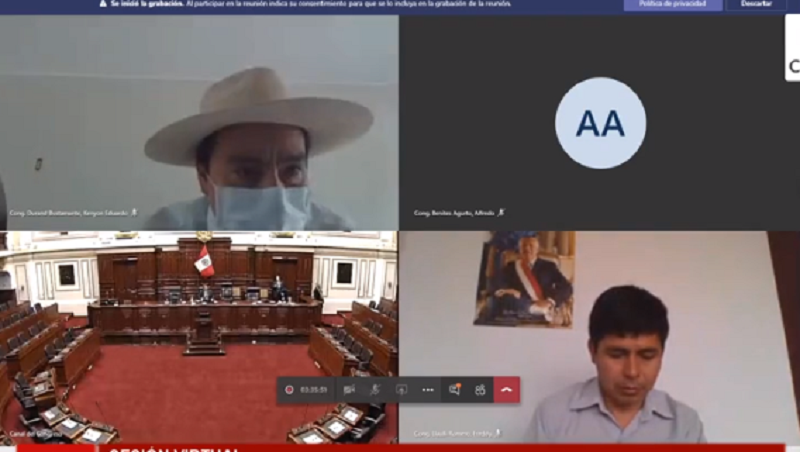Toggle the camera on in the call toolbar
The height and width of the screenshot is (452, 800).
click(x=349, y=390)
